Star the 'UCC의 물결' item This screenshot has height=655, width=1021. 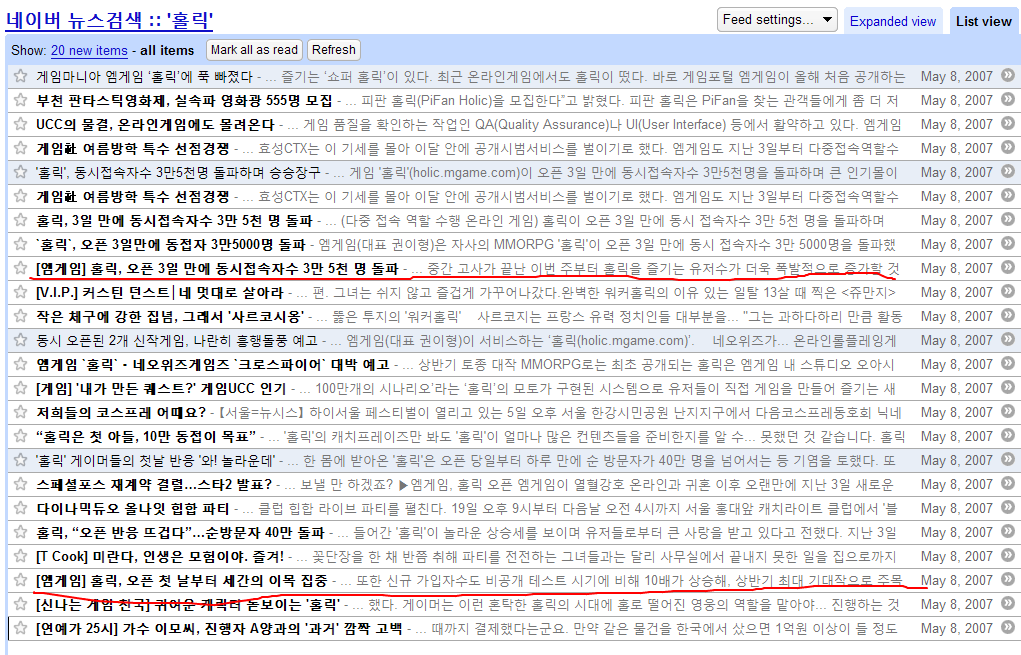point(20,124)
